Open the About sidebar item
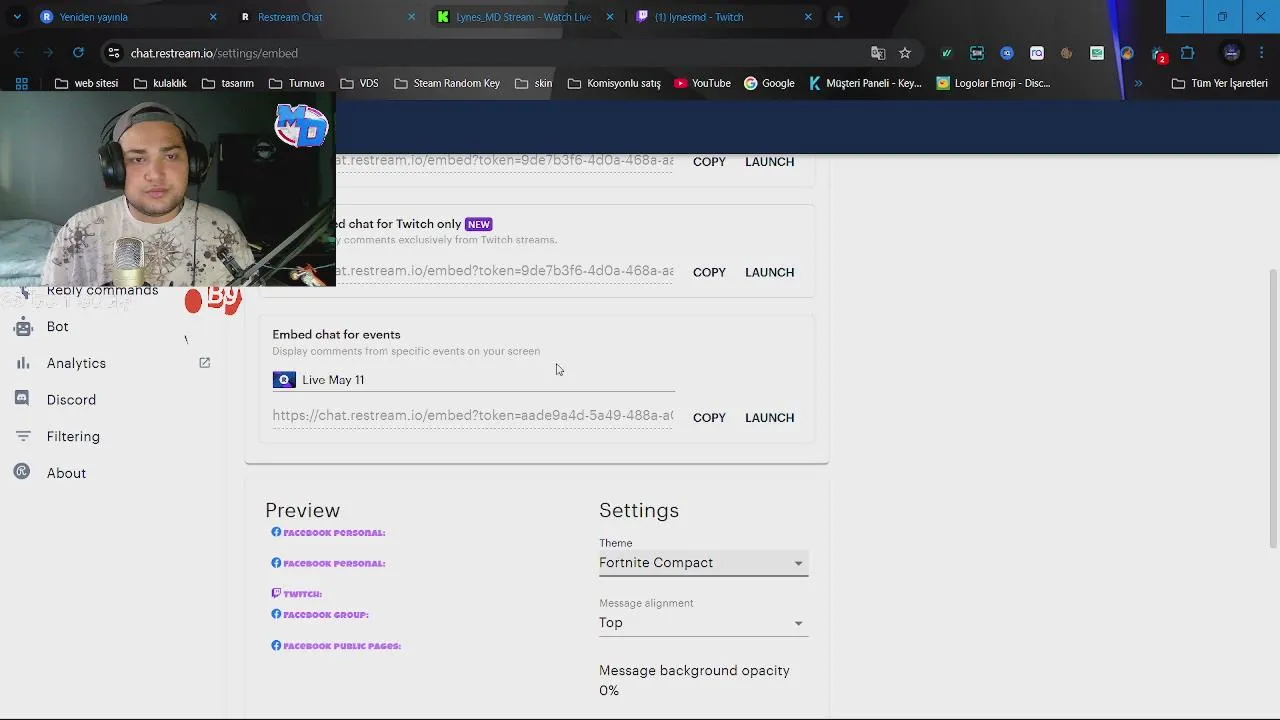Viewport: 1280px width, 720px height. 66,473
